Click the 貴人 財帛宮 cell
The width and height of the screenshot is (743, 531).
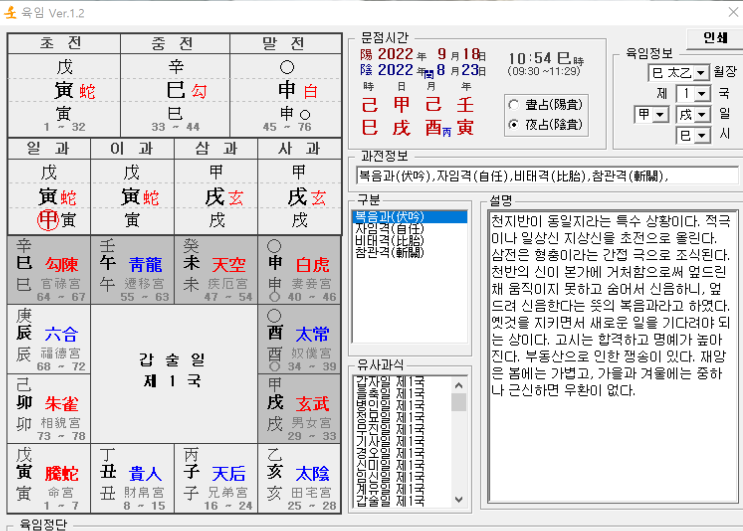point(132,478)
